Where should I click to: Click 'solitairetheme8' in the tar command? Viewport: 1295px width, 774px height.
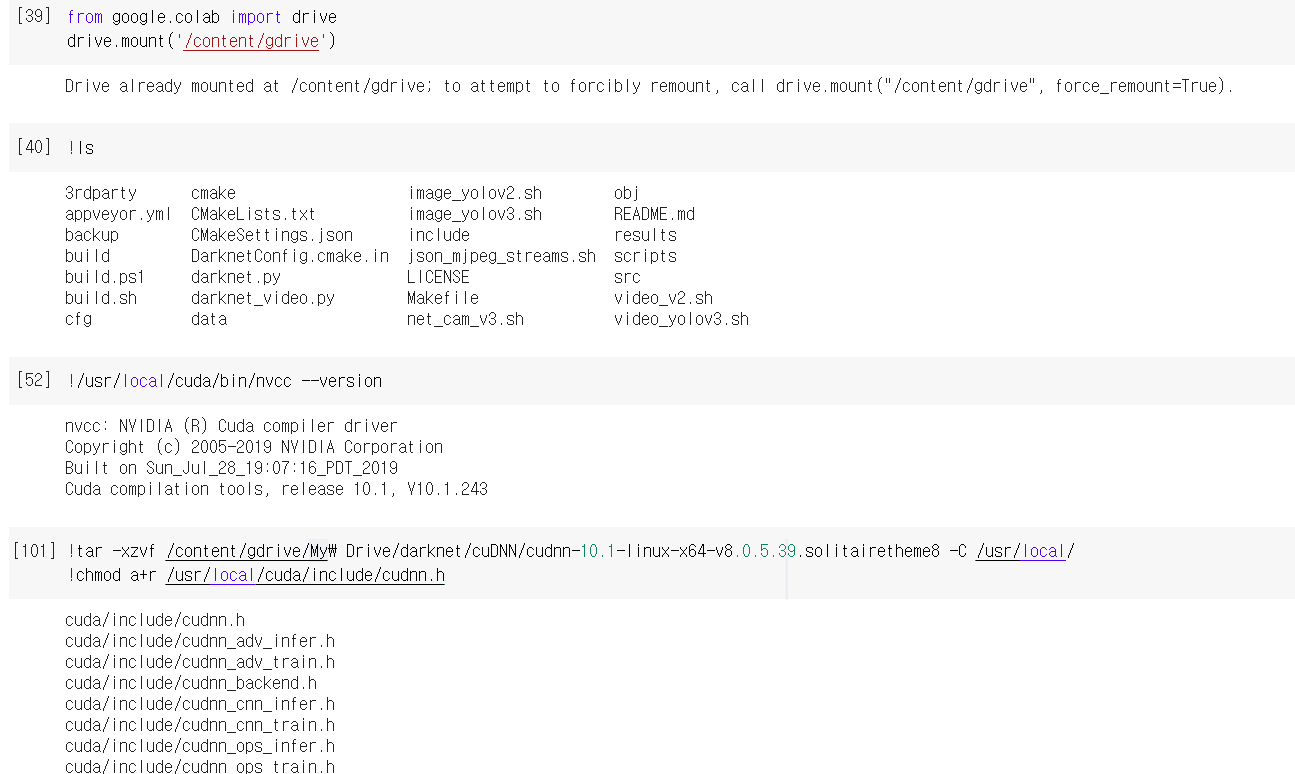(872, 551)
